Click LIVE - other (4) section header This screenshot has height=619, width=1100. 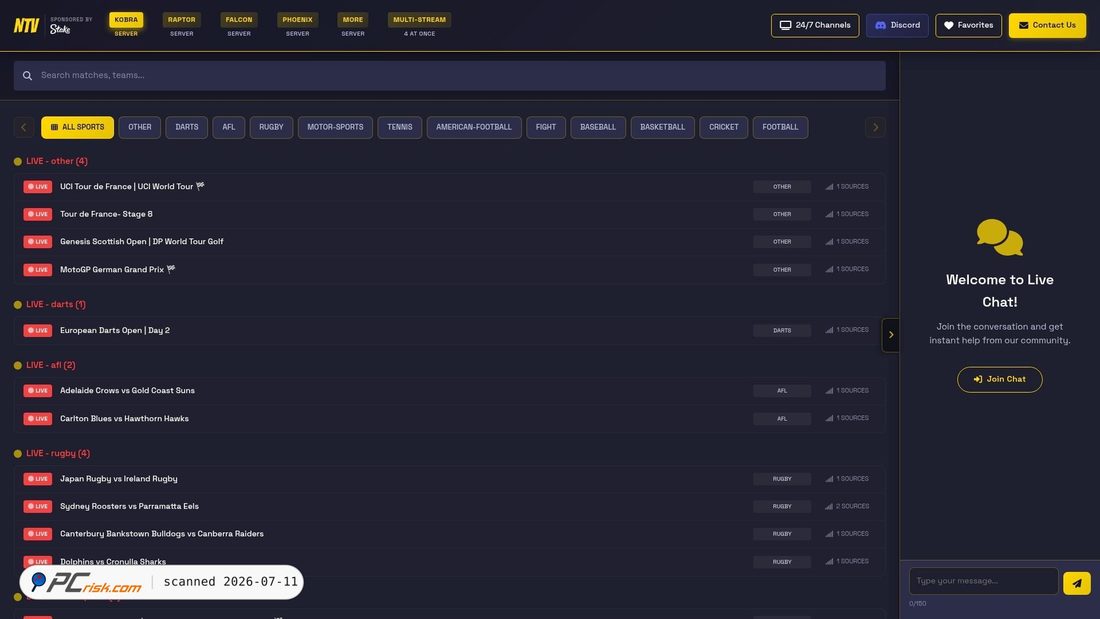57,161
